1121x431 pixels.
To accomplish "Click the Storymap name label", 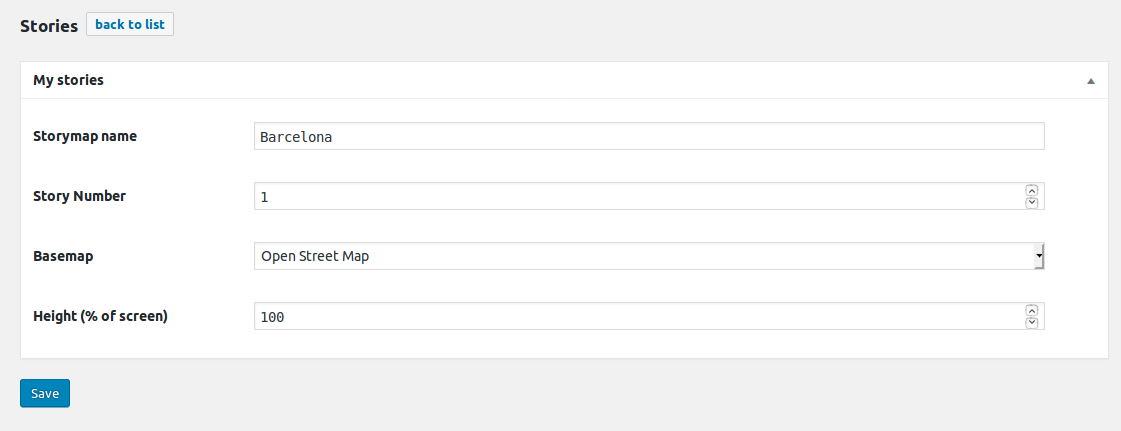I will tap(85, 136).
